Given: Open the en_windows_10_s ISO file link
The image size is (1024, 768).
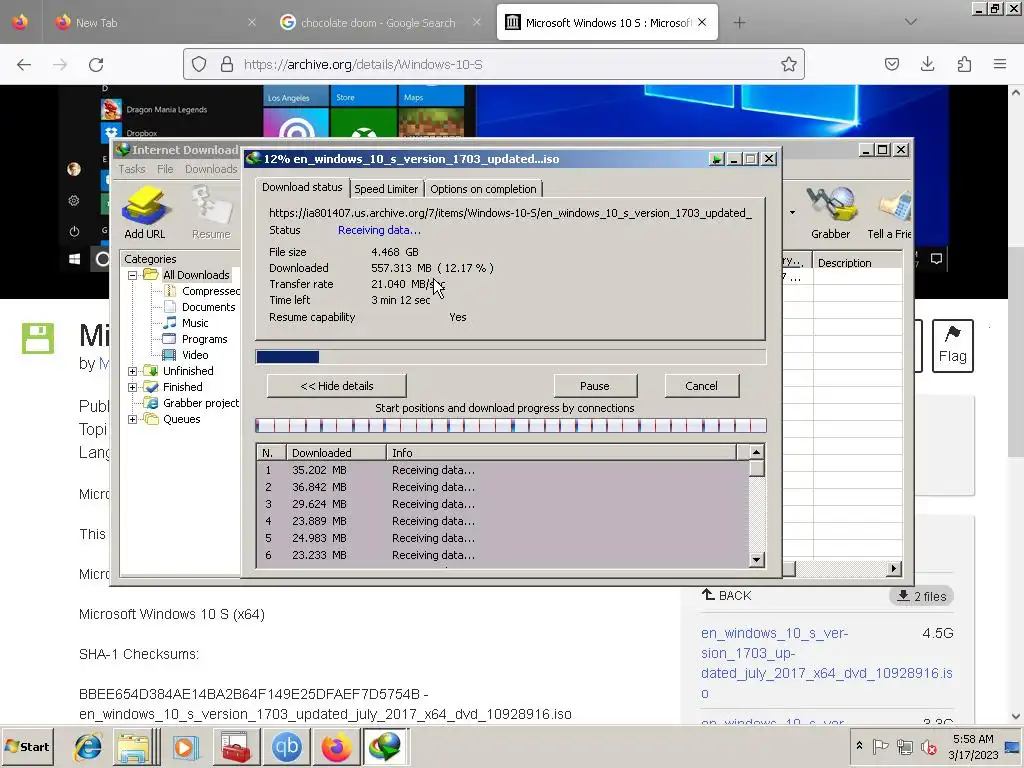Looking at the screenshot, I should (x=826, y=663).
